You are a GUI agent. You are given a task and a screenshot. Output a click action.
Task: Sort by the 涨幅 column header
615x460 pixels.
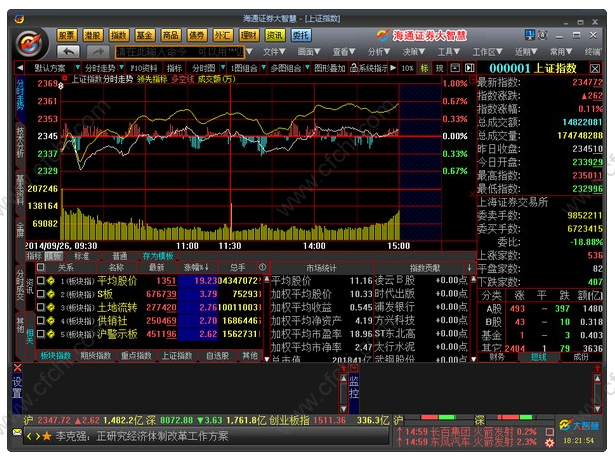197,267
